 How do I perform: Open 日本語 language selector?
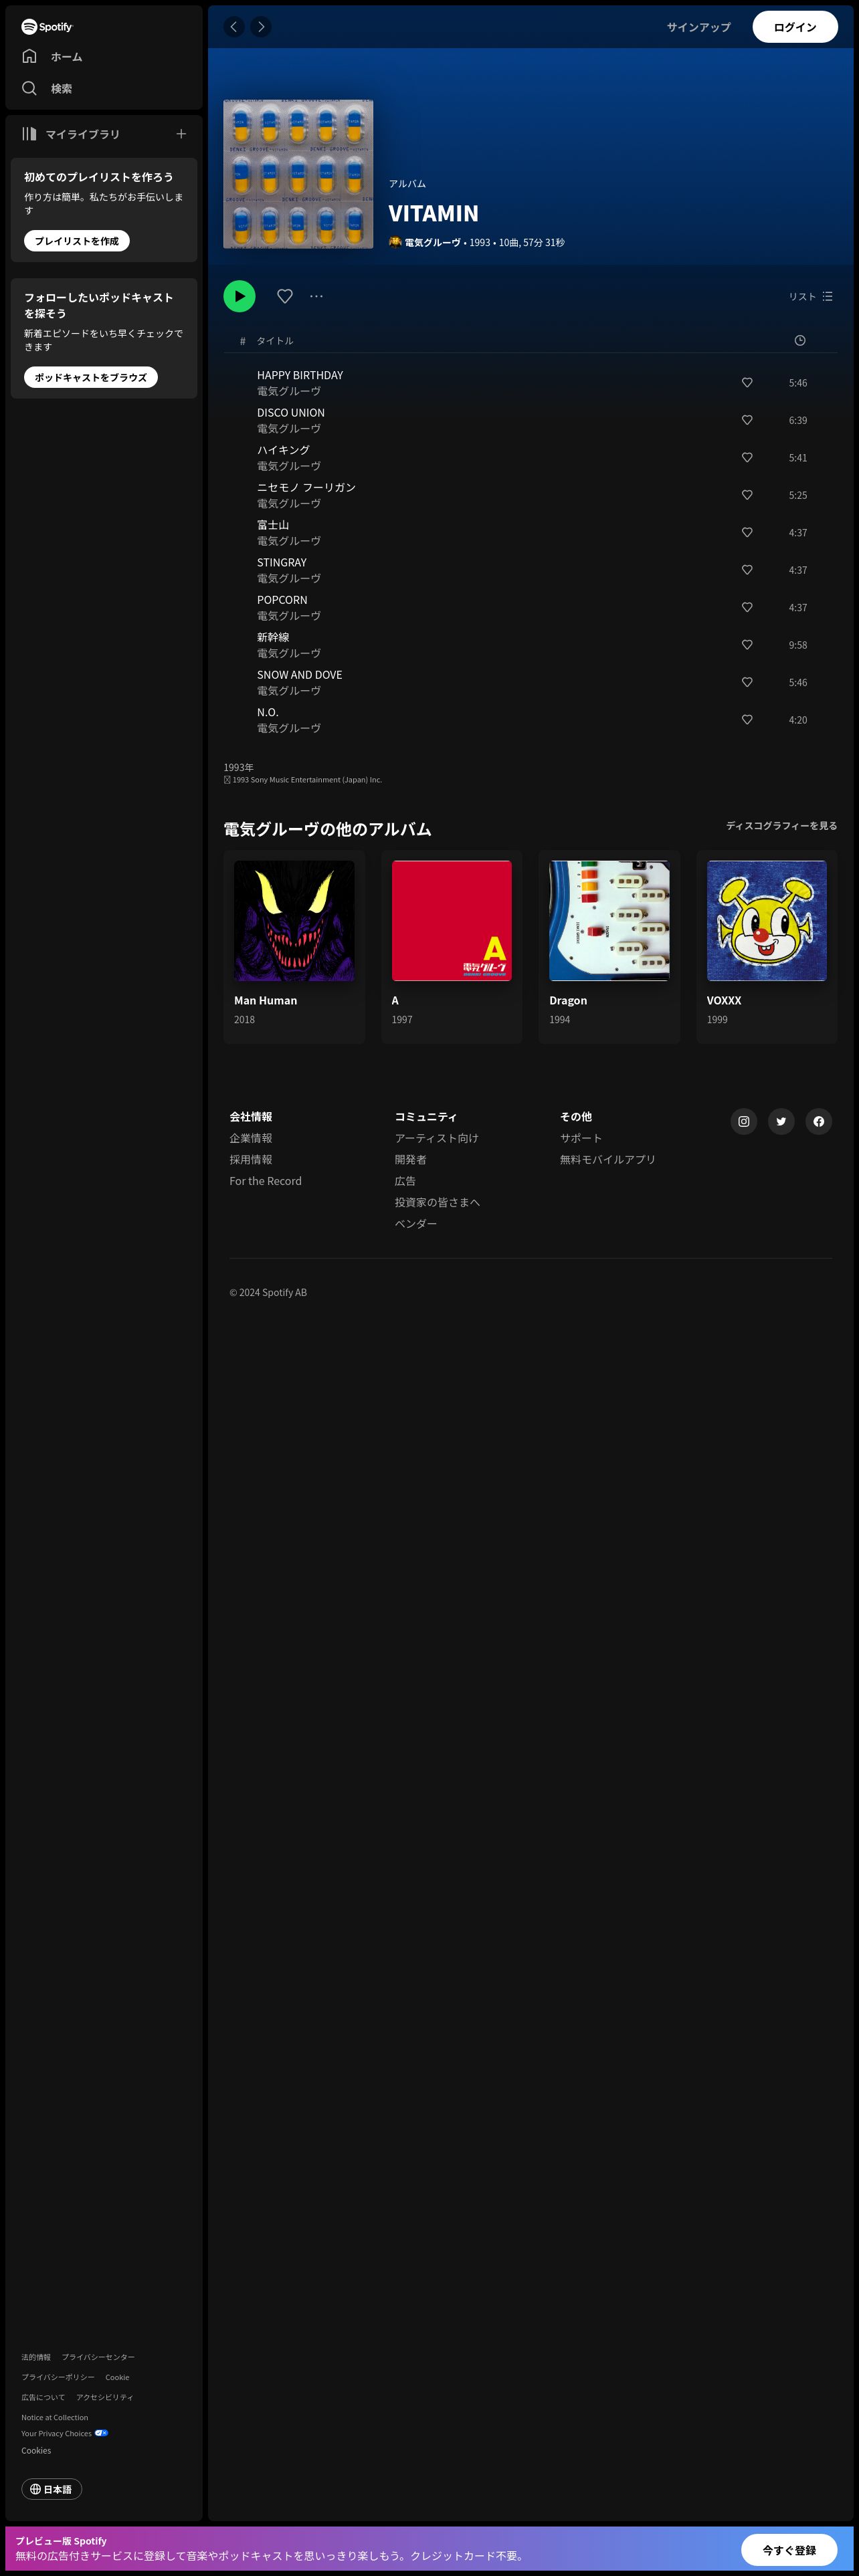[x=52, y=2489]
